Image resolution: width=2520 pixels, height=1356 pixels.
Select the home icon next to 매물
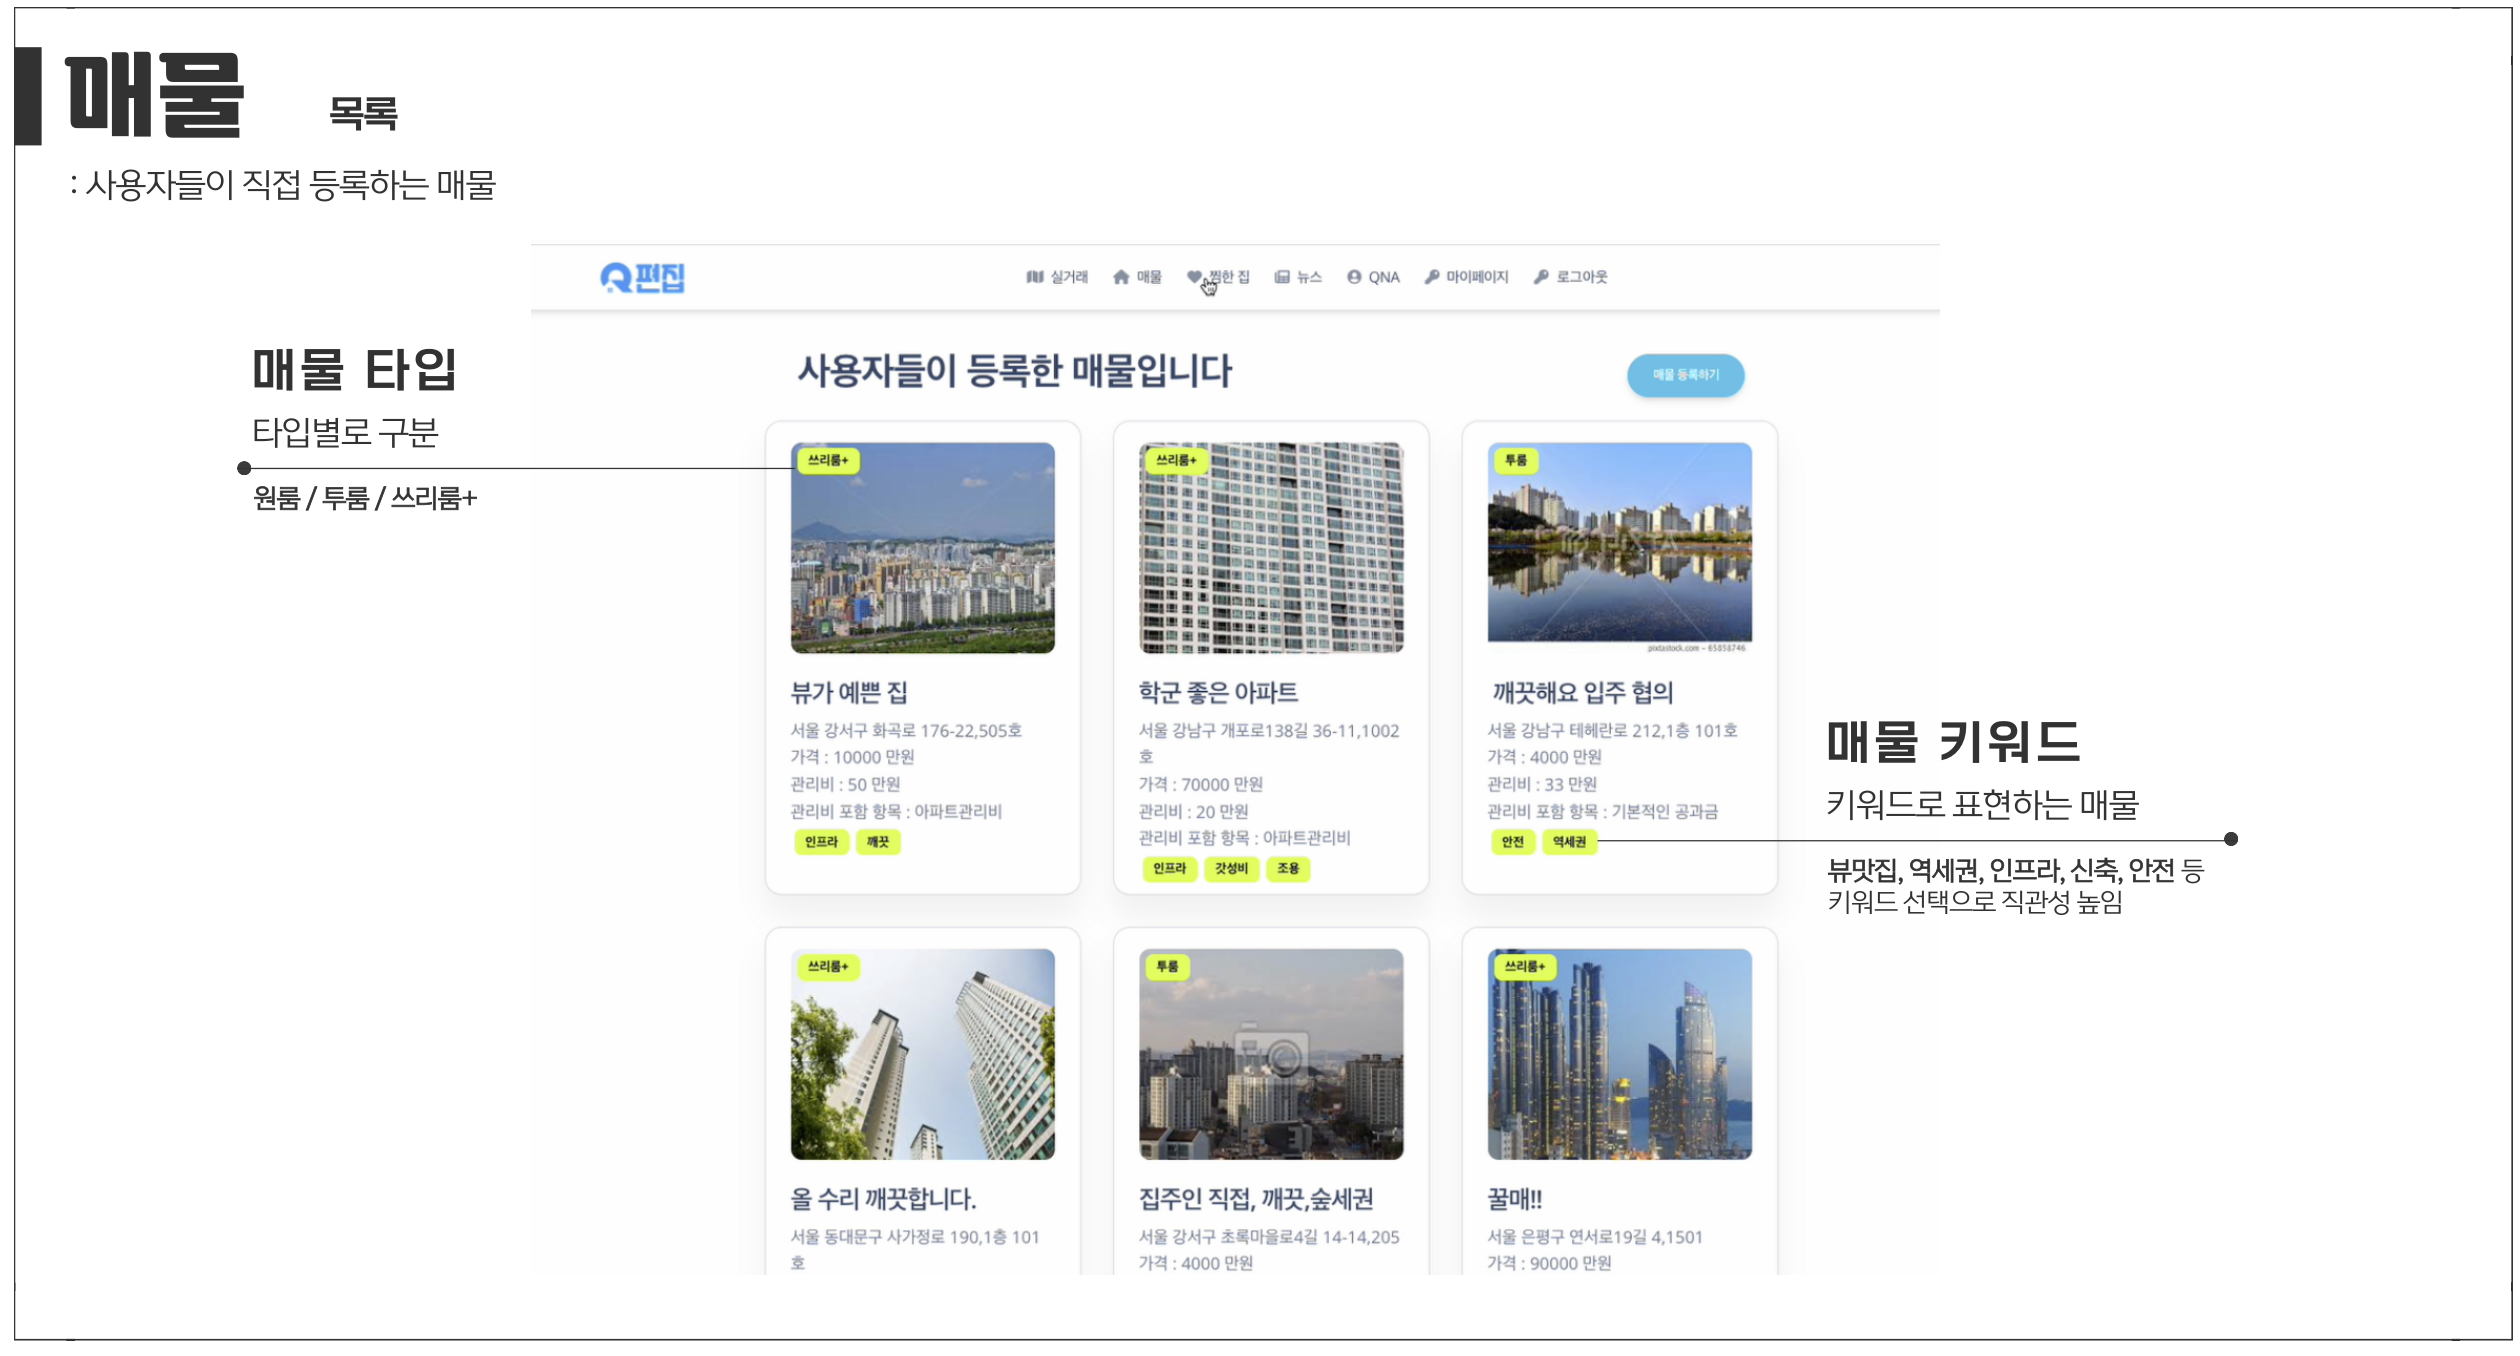pos(1122,277)
